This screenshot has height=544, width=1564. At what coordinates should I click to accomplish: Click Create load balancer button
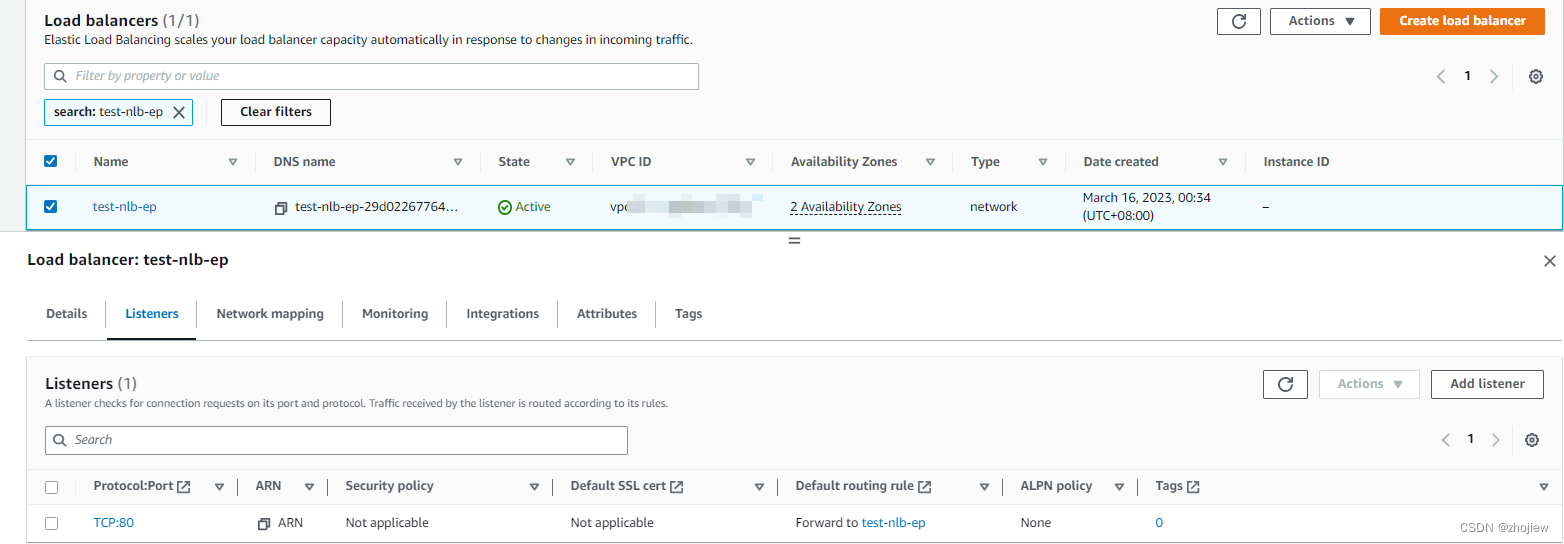coord(1462,21)
